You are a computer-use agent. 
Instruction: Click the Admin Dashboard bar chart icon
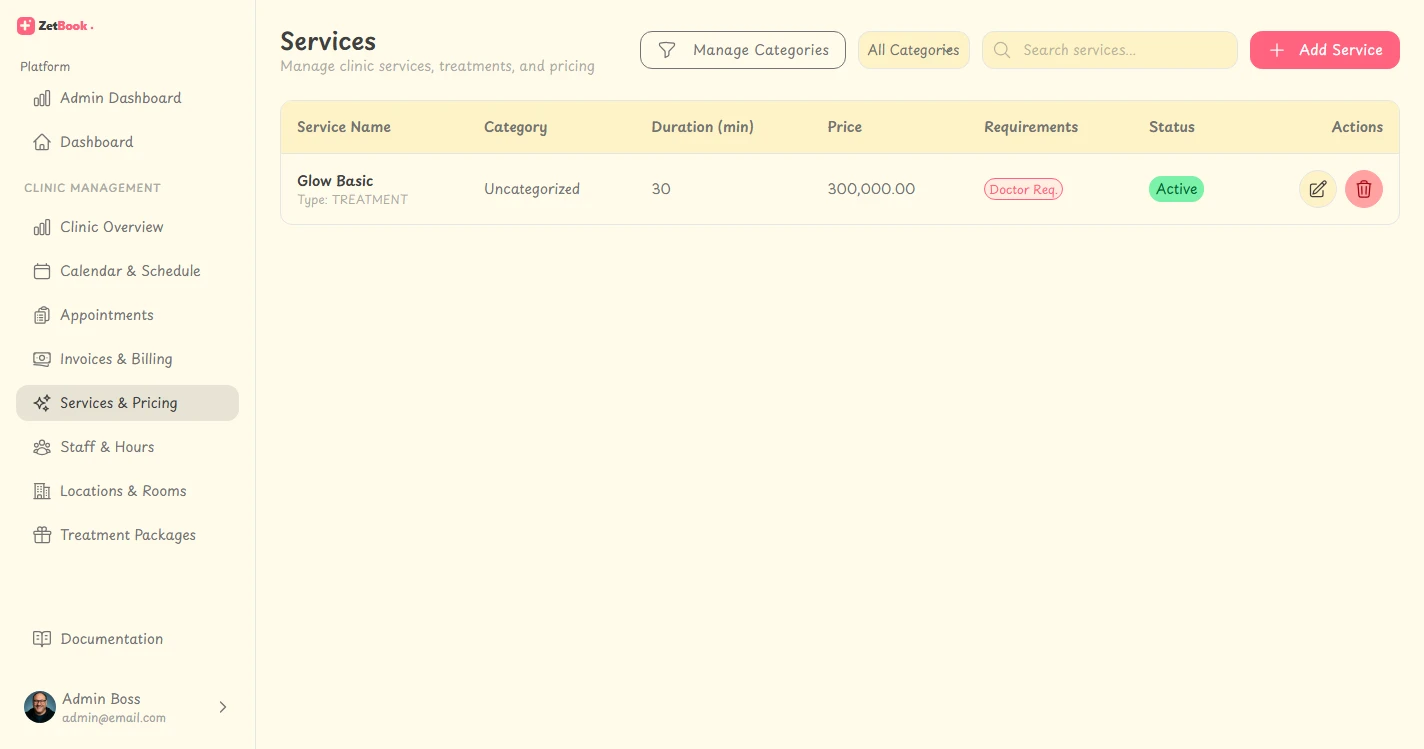coord(42,98)
